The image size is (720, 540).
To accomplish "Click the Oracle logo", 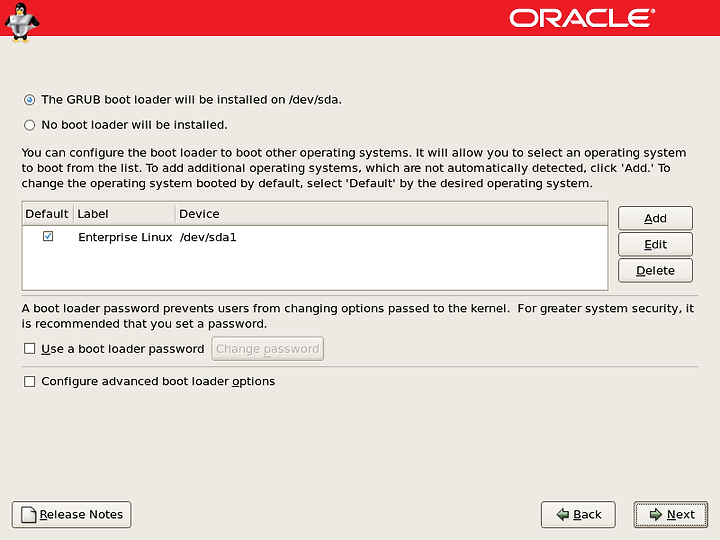I will click(582, 18).
